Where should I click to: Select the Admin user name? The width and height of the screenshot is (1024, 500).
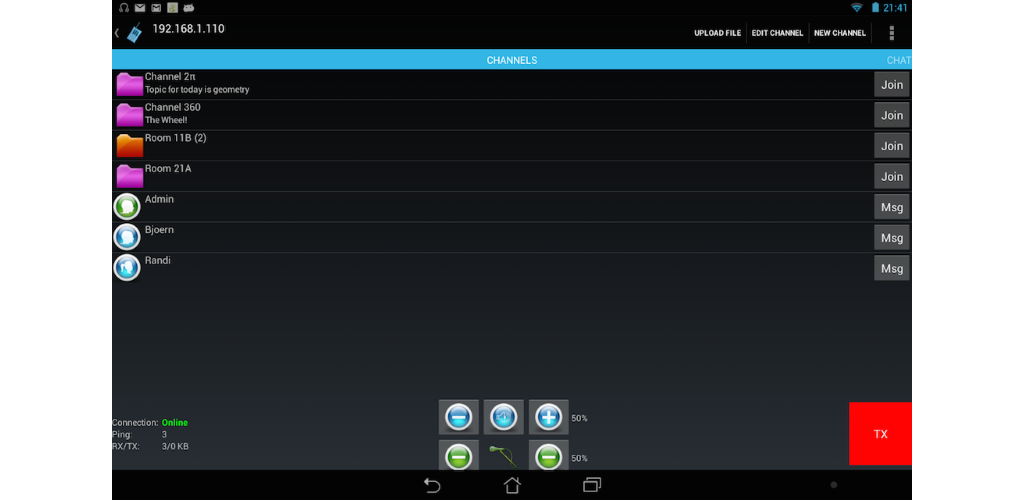pyautogui.click(x=159, y=199)
